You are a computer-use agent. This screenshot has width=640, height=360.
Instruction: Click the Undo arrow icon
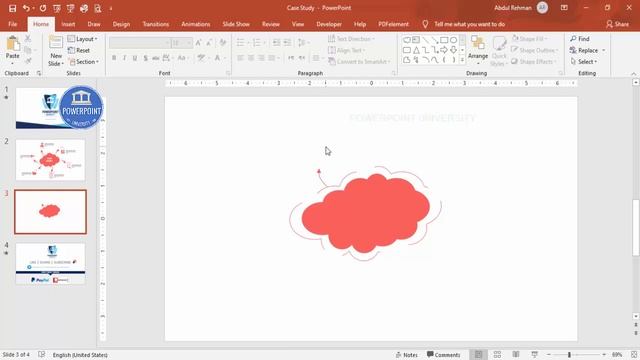pos(26,8)
